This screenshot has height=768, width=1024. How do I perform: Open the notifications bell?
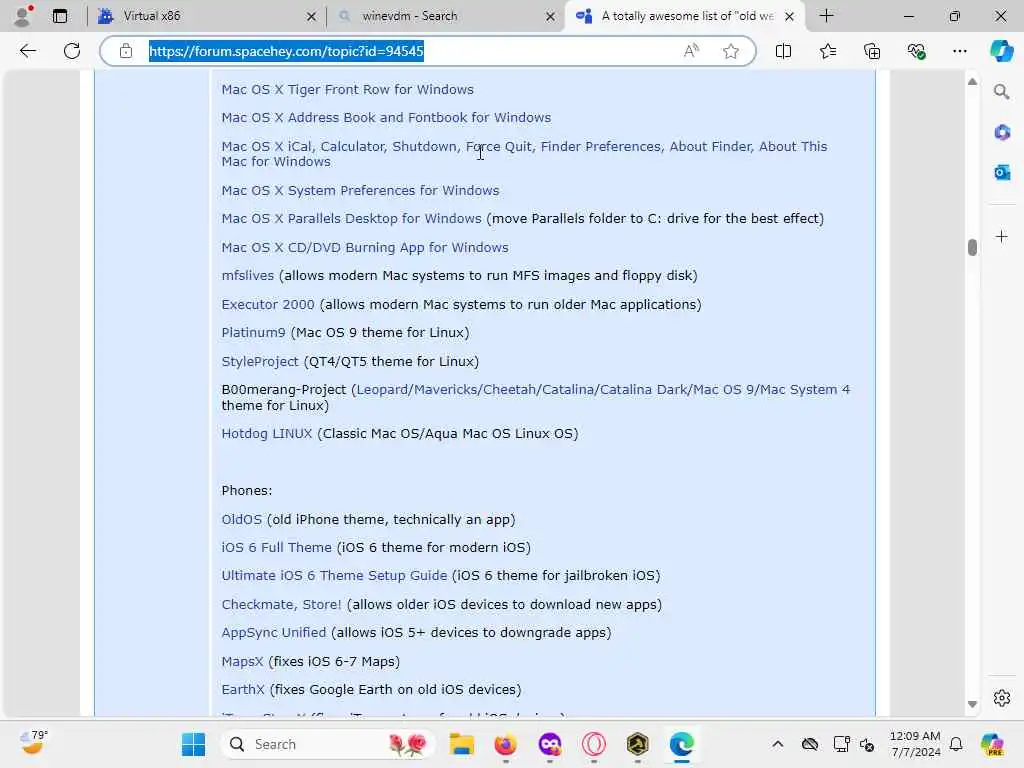(x=956, y=744)
